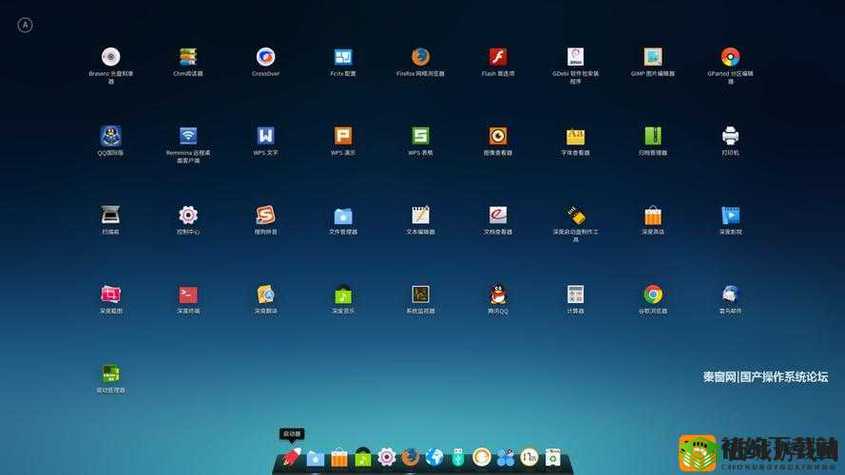Open Sogou Pinyin input app
845x475 pixels.
coord(266,215)
